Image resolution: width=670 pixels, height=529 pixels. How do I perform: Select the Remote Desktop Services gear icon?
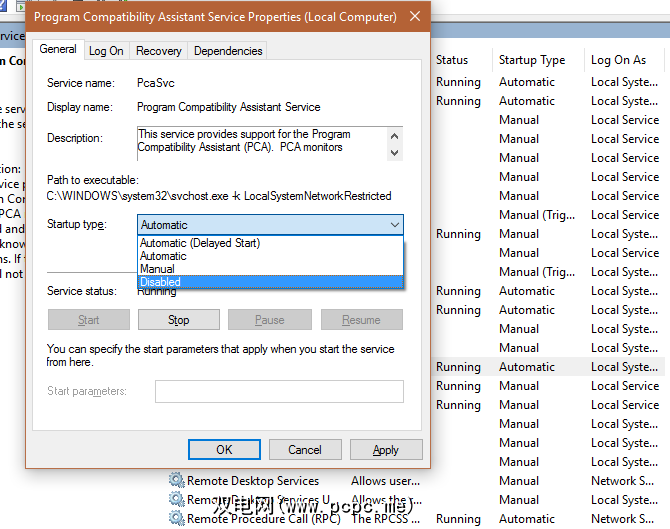click(x=176, y=480)
